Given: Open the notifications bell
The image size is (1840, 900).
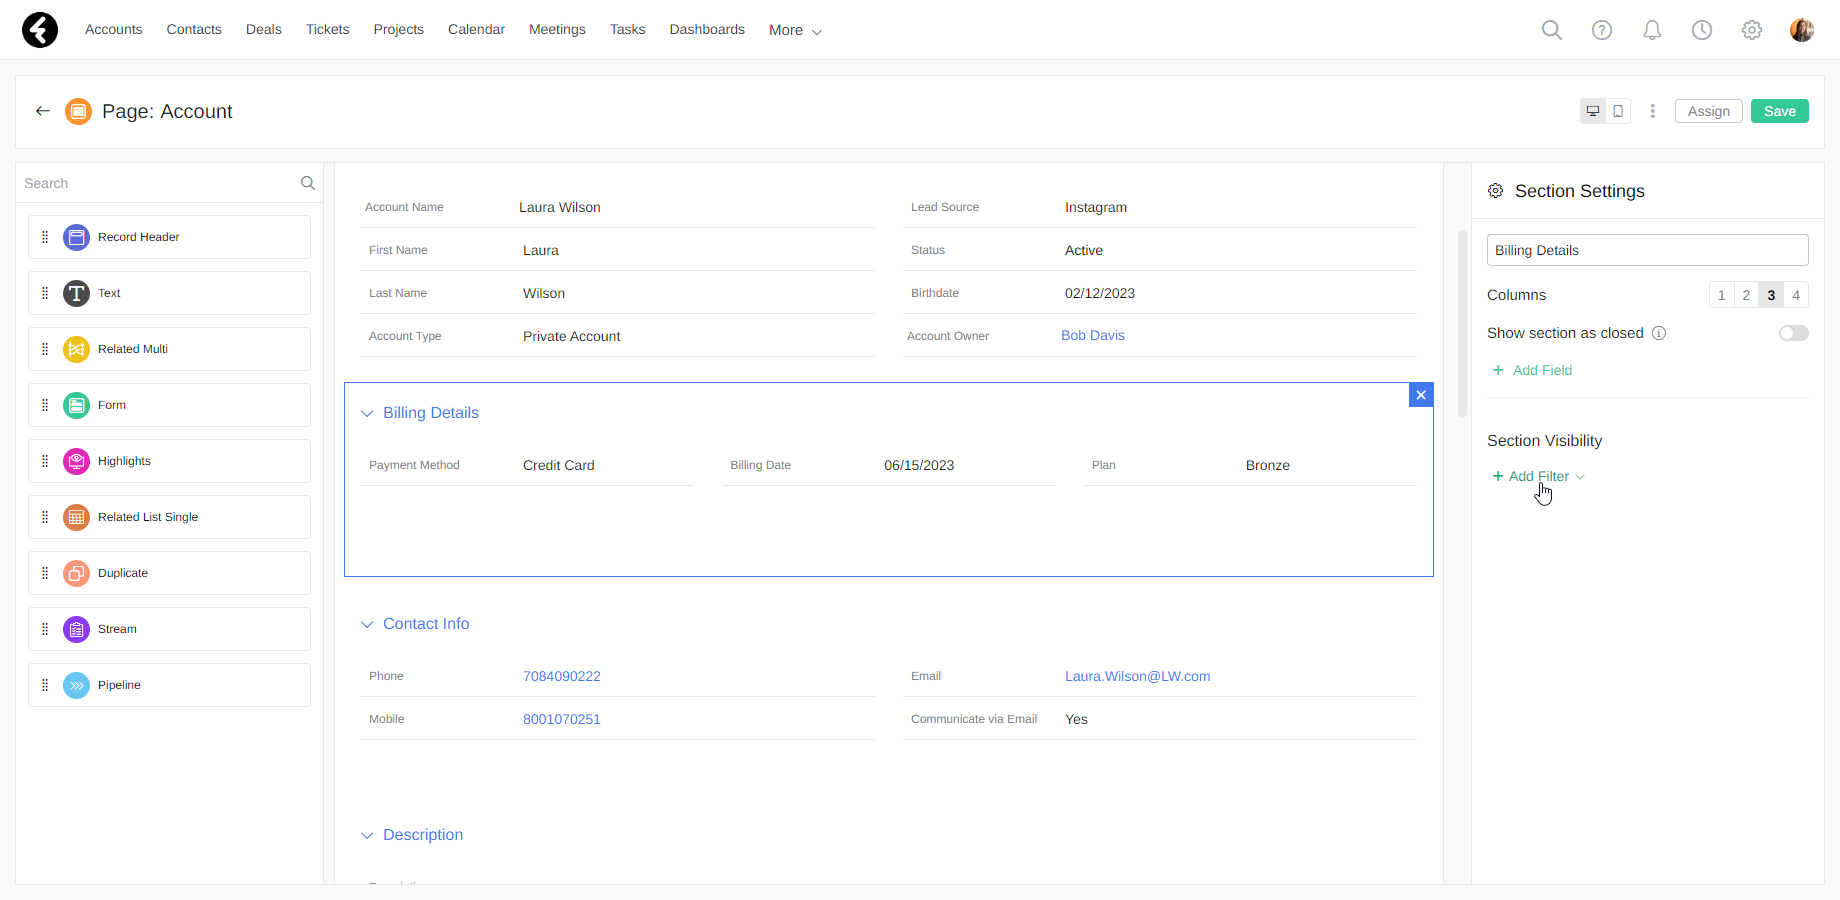Looking at the screenshot, I should pyautogui.click(x=1652, y=30).
